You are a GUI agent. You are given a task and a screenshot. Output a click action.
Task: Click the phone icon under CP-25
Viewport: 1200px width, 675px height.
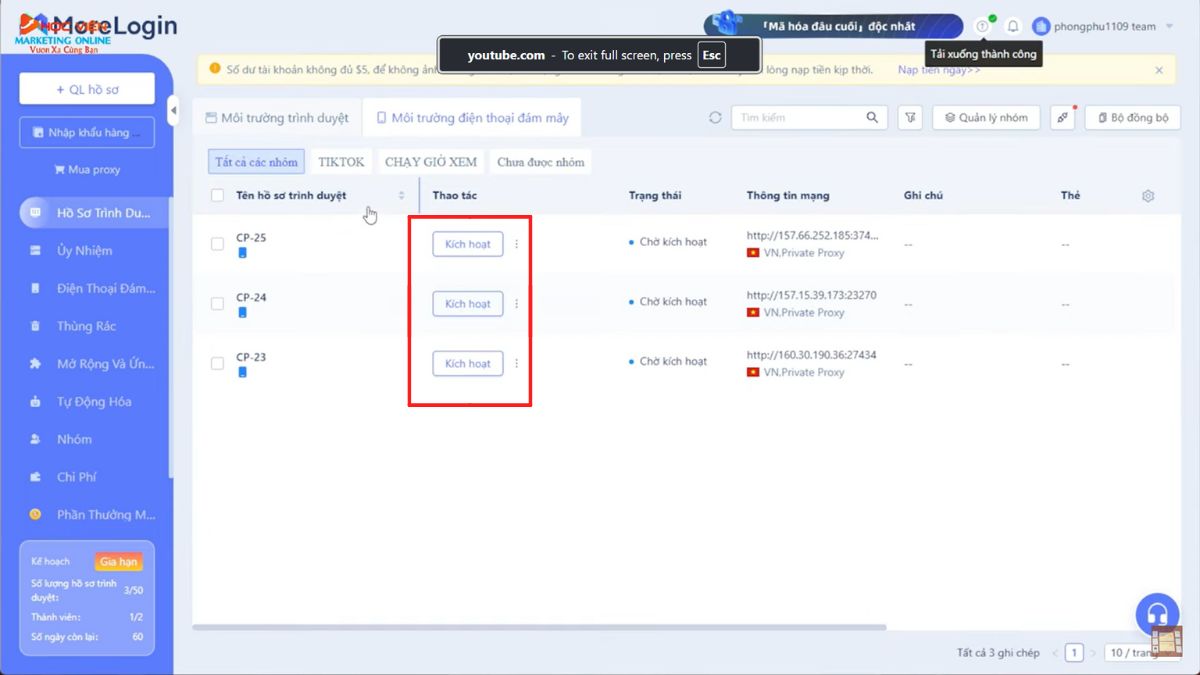242,253
